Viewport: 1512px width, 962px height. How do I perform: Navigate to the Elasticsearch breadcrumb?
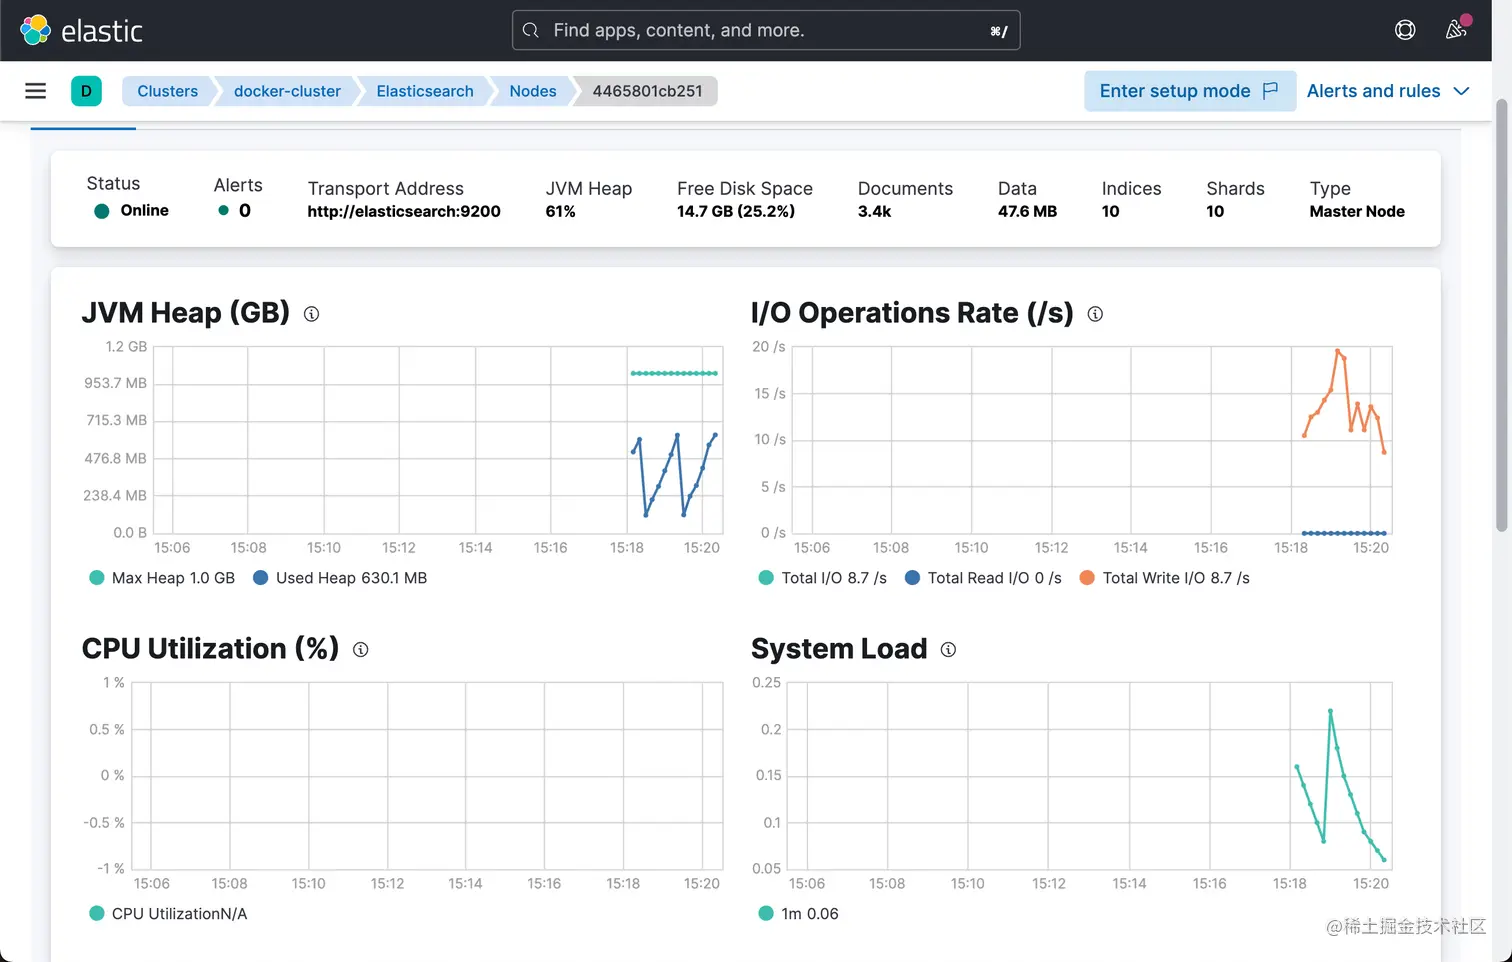coord(425,91)
